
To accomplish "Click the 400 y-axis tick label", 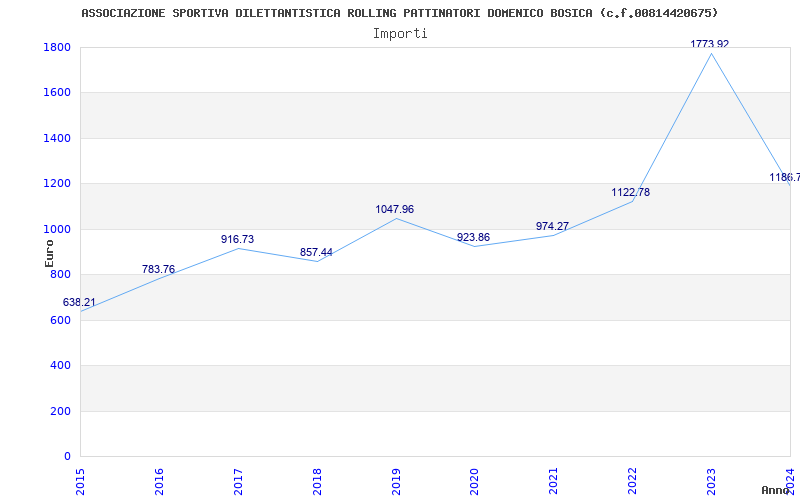I will click(x=60, y=366).
